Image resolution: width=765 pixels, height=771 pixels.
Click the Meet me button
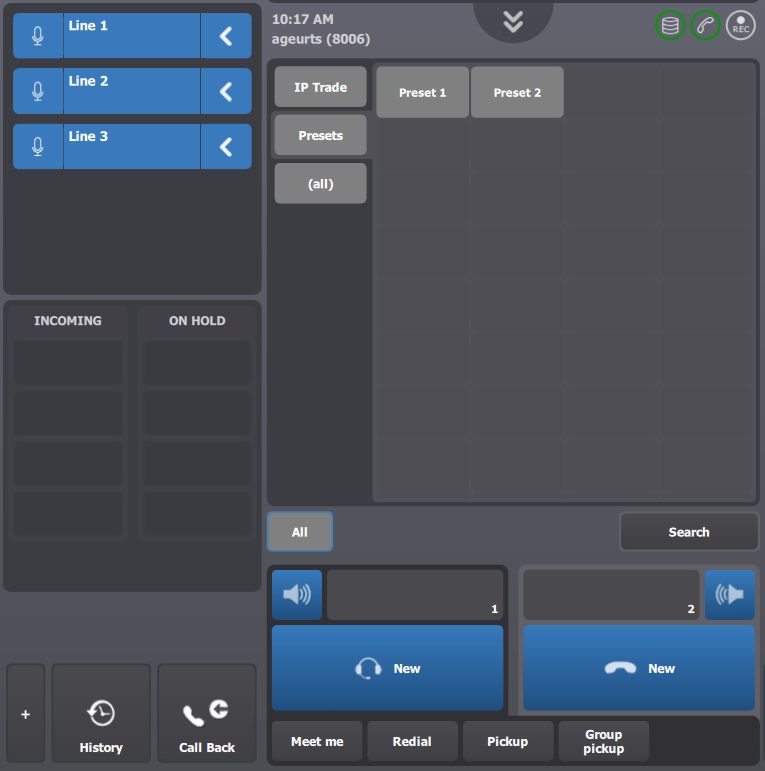(317, 741)
